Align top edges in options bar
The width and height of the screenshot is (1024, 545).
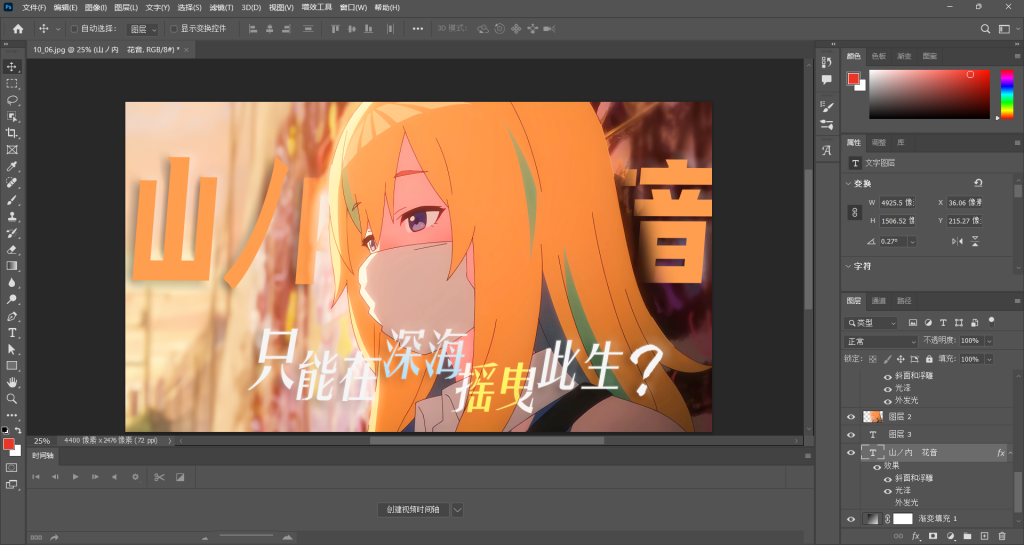tap(335, 29)
